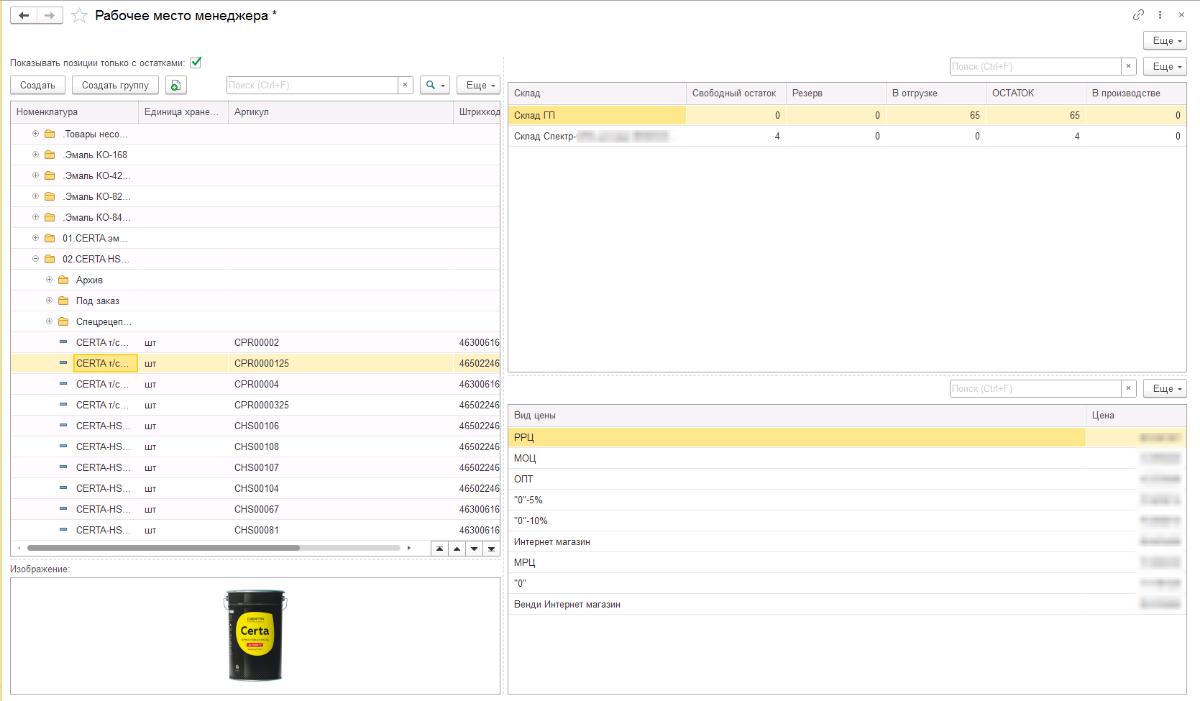Screen dimensions: 1200x701
Task: Open Еще menu of price table
Action: coord(1164,388)
